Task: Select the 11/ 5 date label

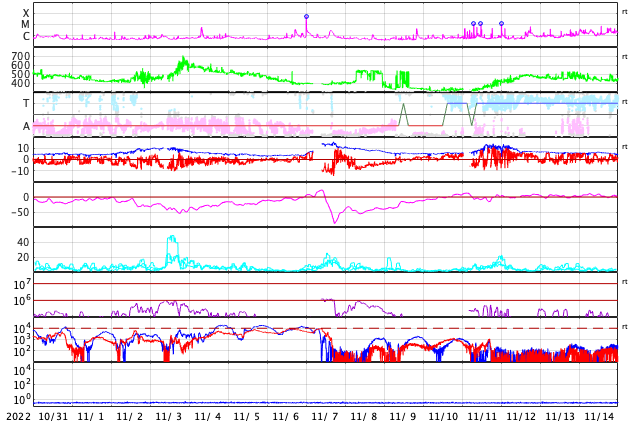Action: point(247,417)
